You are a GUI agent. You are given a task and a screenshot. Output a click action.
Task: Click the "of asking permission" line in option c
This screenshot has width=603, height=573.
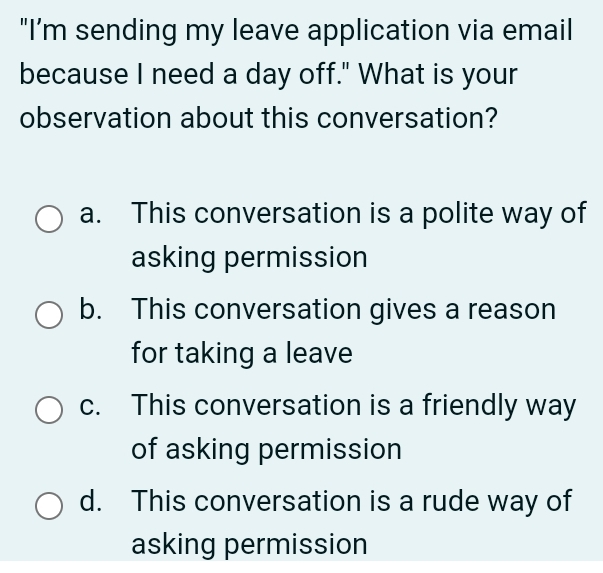(266, 450)
